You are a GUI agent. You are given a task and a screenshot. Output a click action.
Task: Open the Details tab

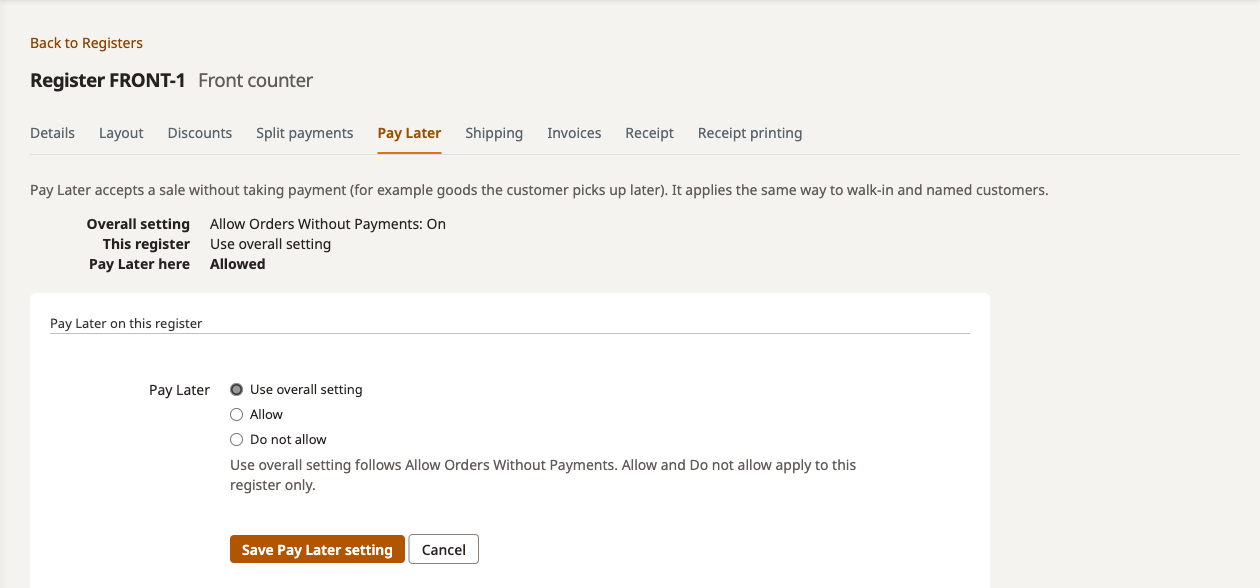tap(52, 133)
